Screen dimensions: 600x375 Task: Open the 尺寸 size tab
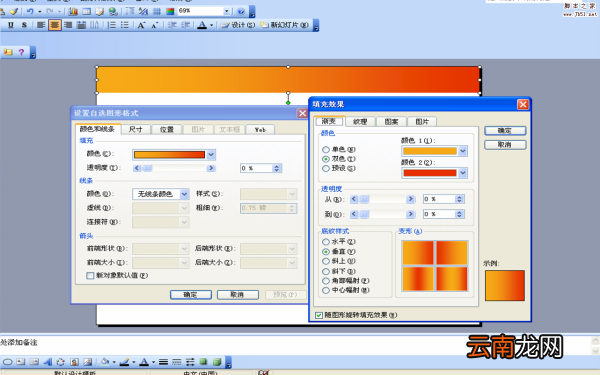tap(135, 130)
